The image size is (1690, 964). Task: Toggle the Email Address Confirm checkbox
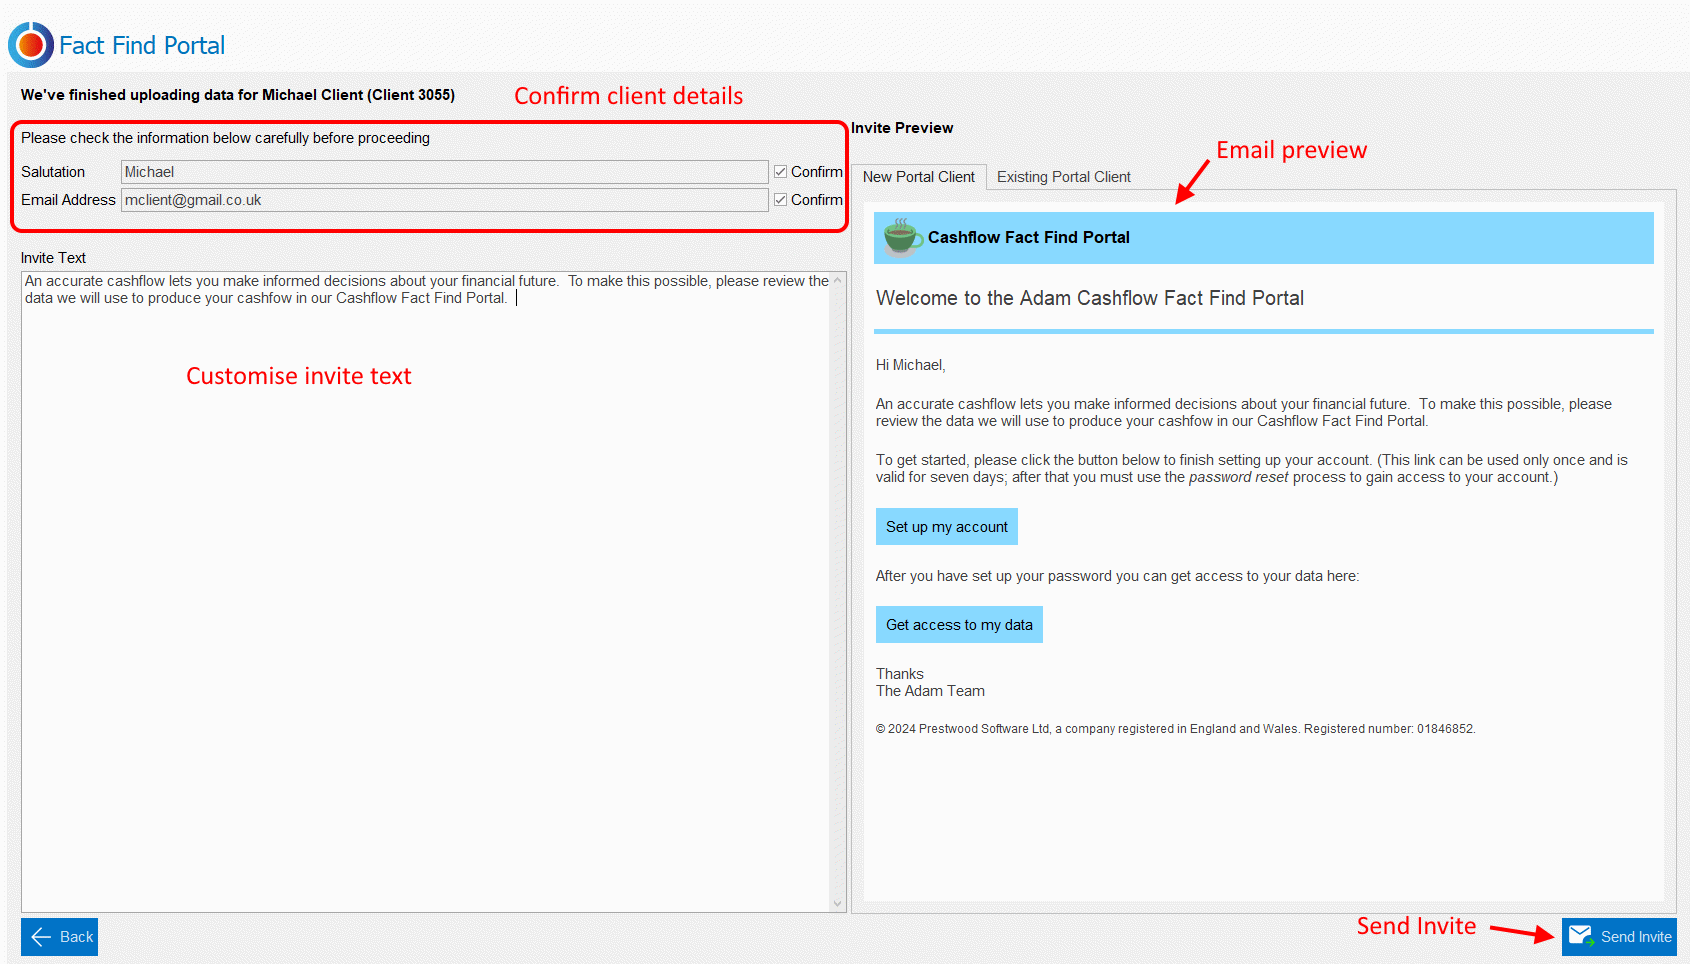[780, 200]
